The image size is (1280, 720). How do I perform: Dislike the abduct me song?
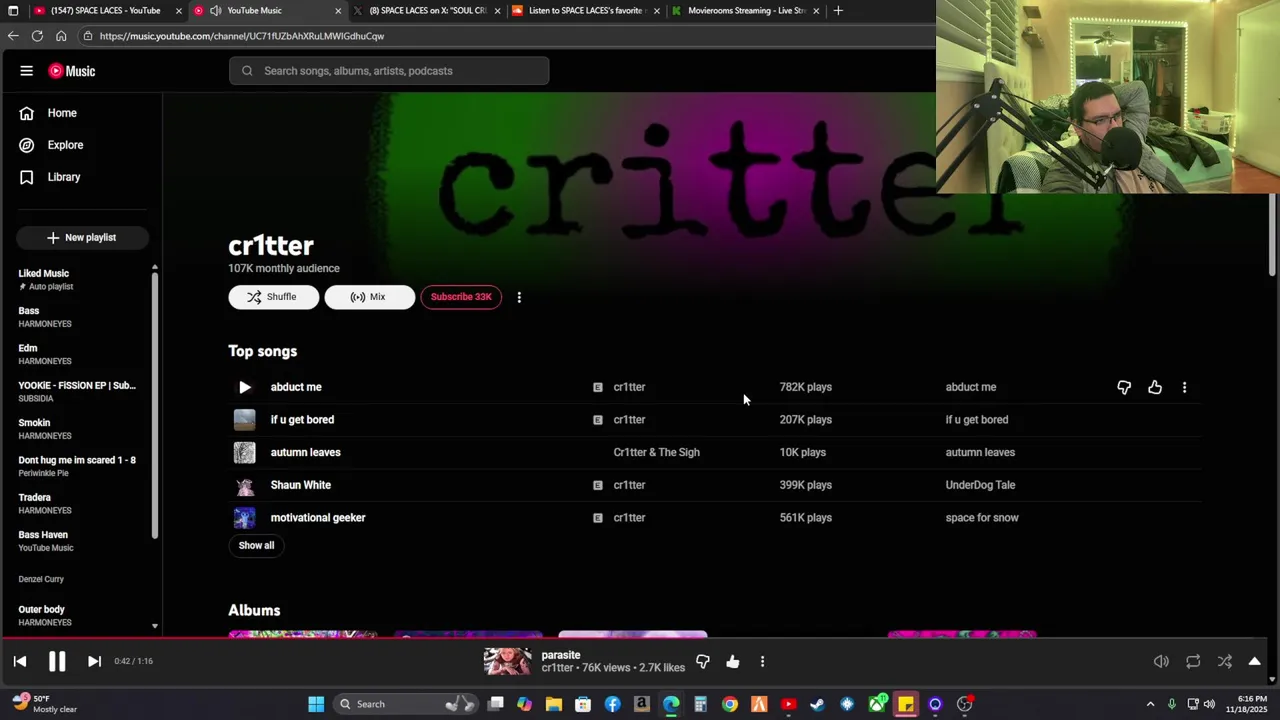coord(1124,387)
